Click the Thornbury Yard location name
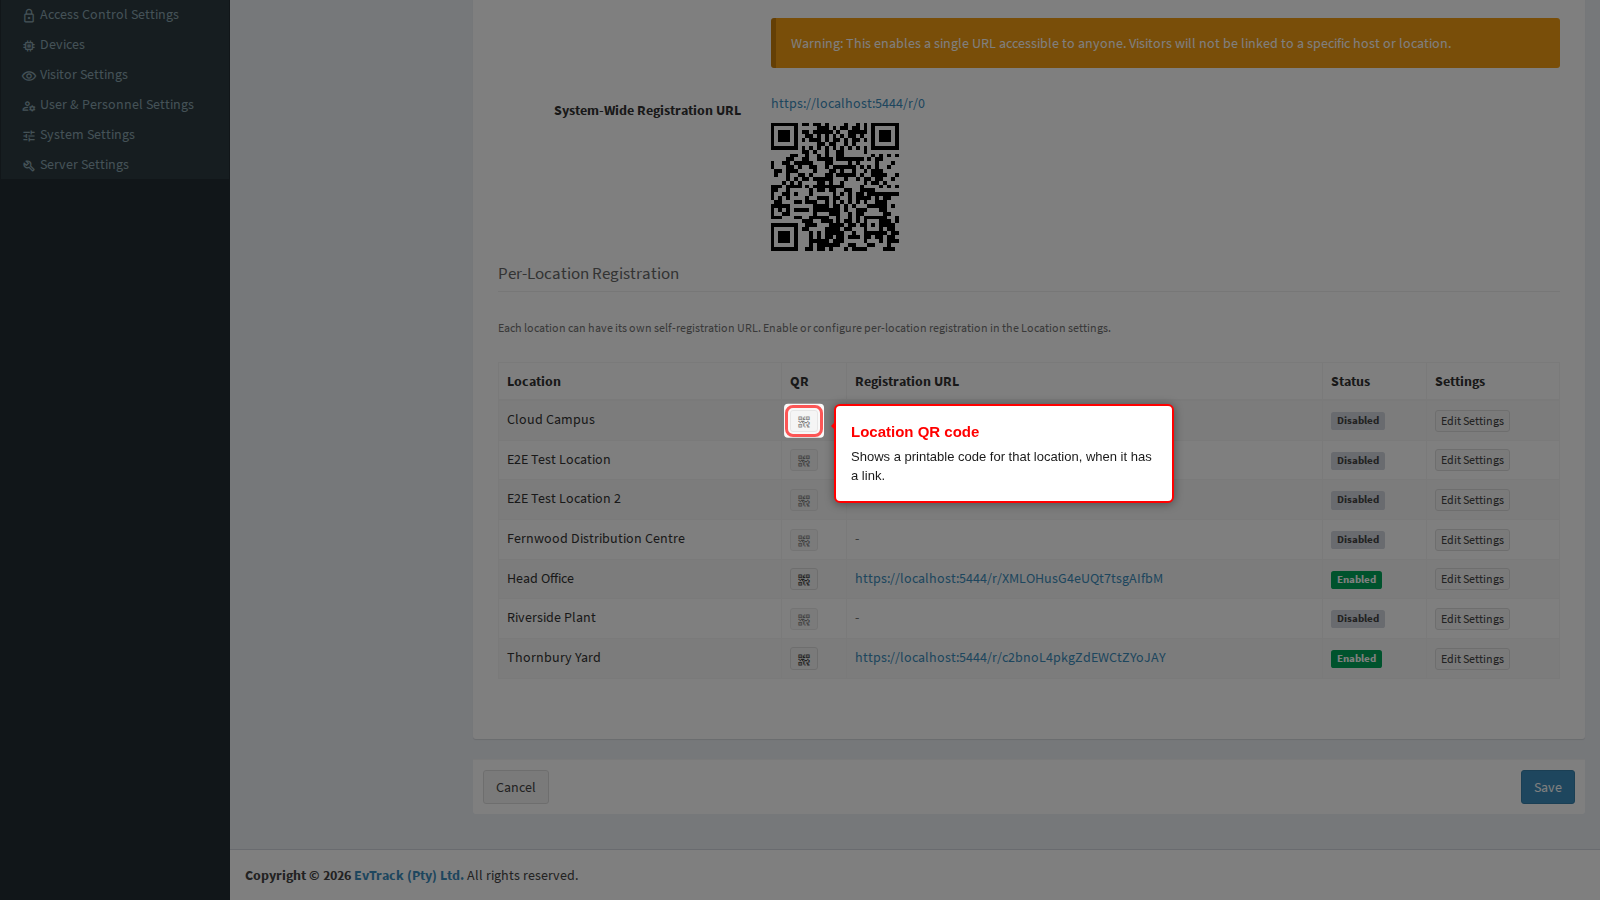The image size is (1600, 900). (554, 657)
